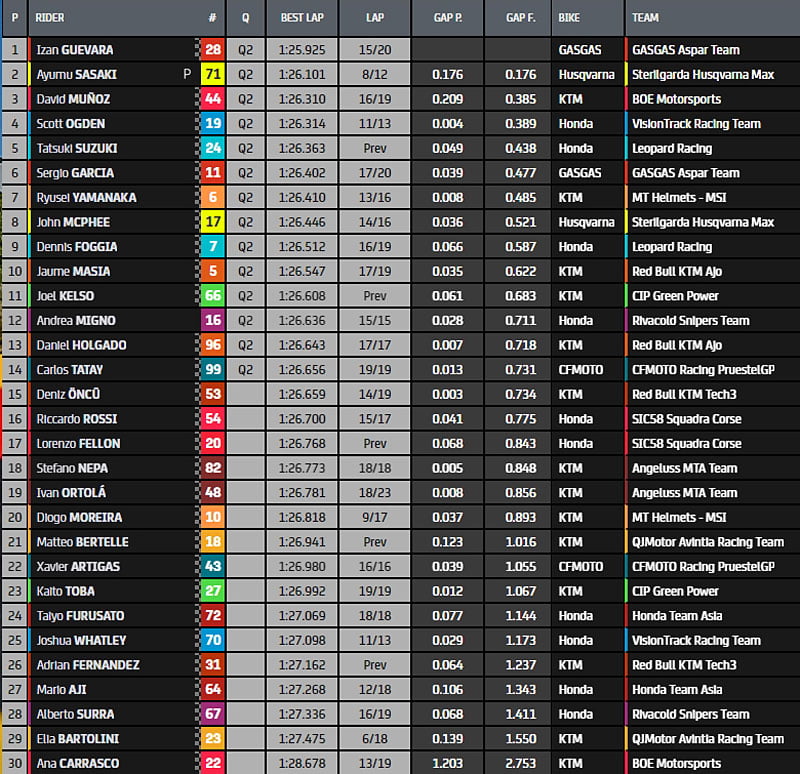800x774 pixels.
Task: Click Guevara's 1:25.925 best lap time
Action: point(302,49)
